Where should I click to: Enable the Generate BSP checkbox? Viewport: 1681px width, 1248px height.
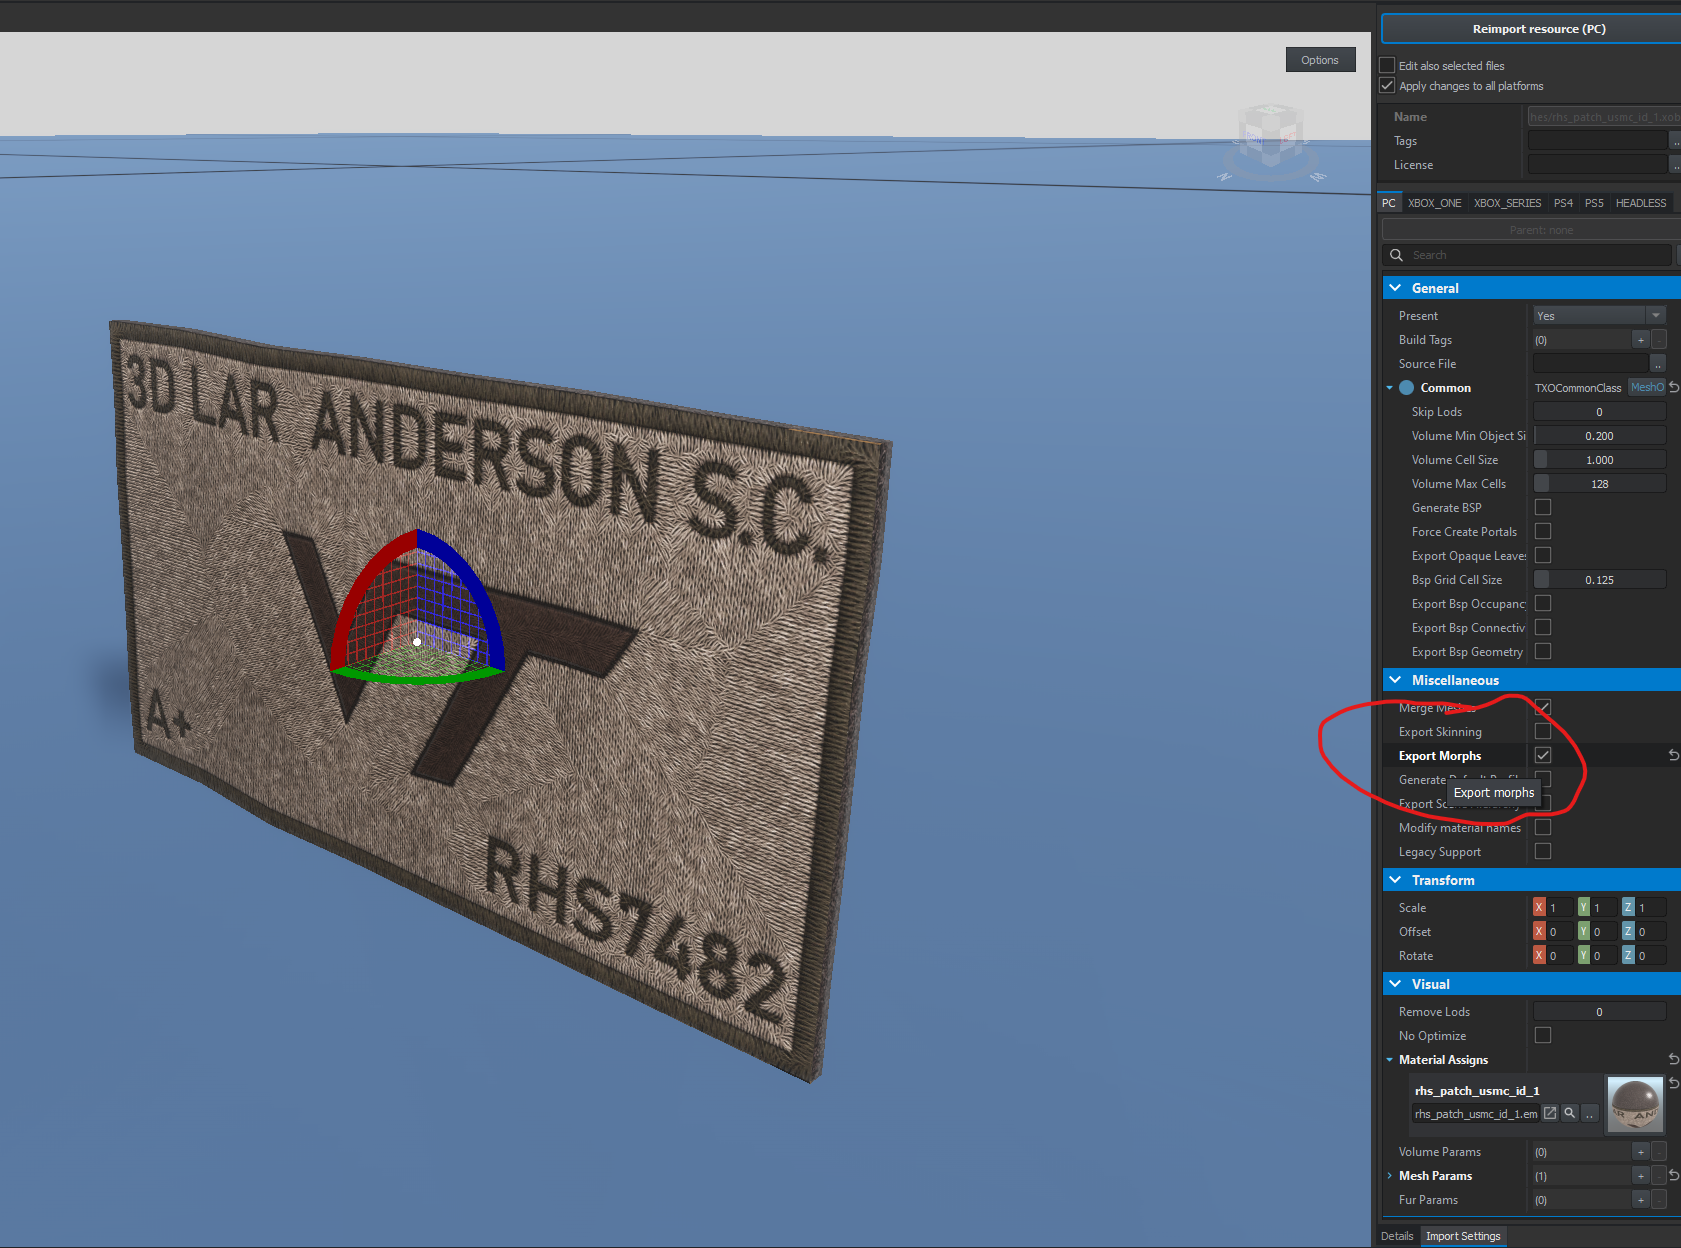pyautogui.click(x=1543, y=508)
